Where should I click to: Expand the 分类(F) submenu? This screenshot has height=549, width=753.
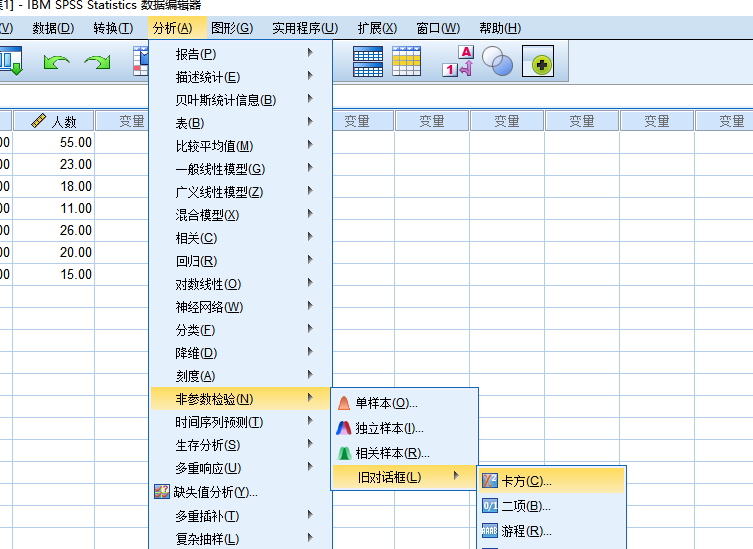241,330
